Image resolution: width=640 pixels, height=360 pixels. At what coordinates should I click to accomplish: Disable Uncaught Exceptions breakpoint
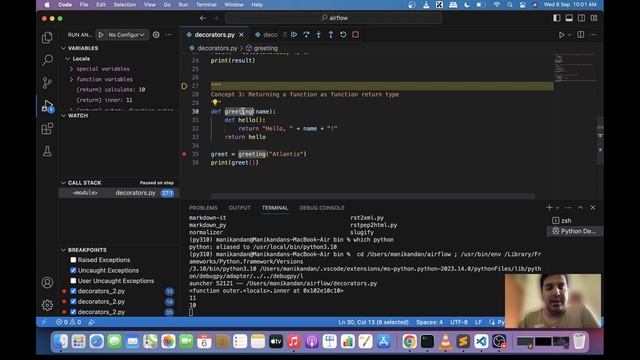click(x=73, y=270)
